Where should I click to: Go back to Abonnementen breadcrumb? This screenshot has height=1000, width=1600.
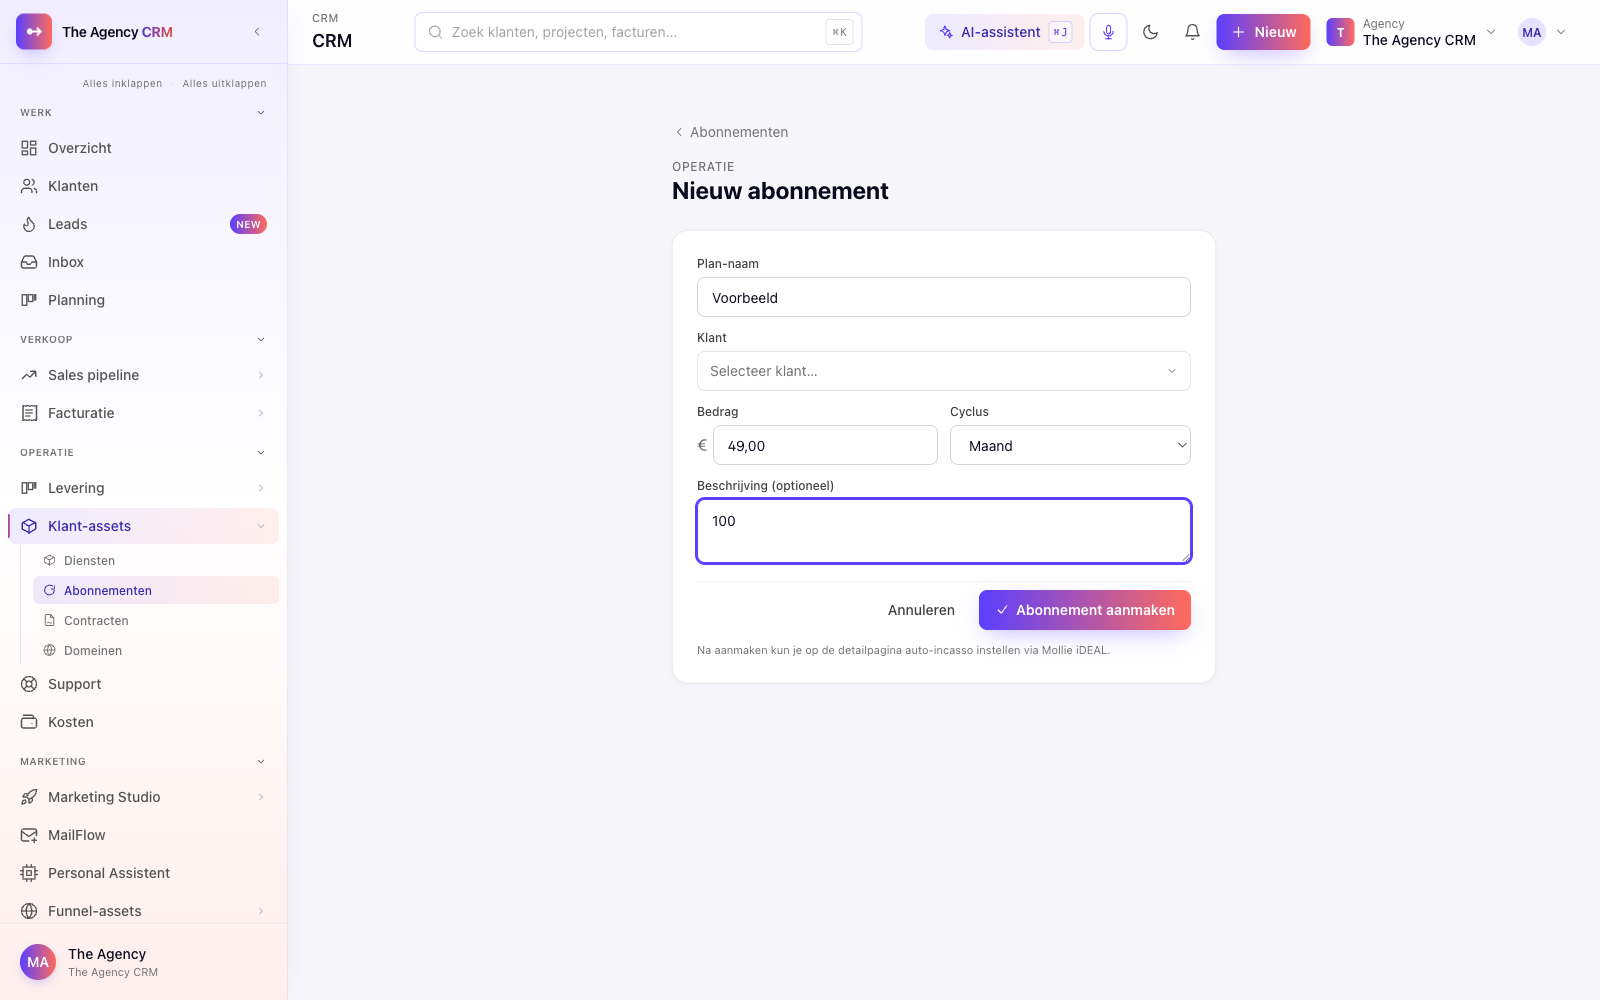coord(731,132)
